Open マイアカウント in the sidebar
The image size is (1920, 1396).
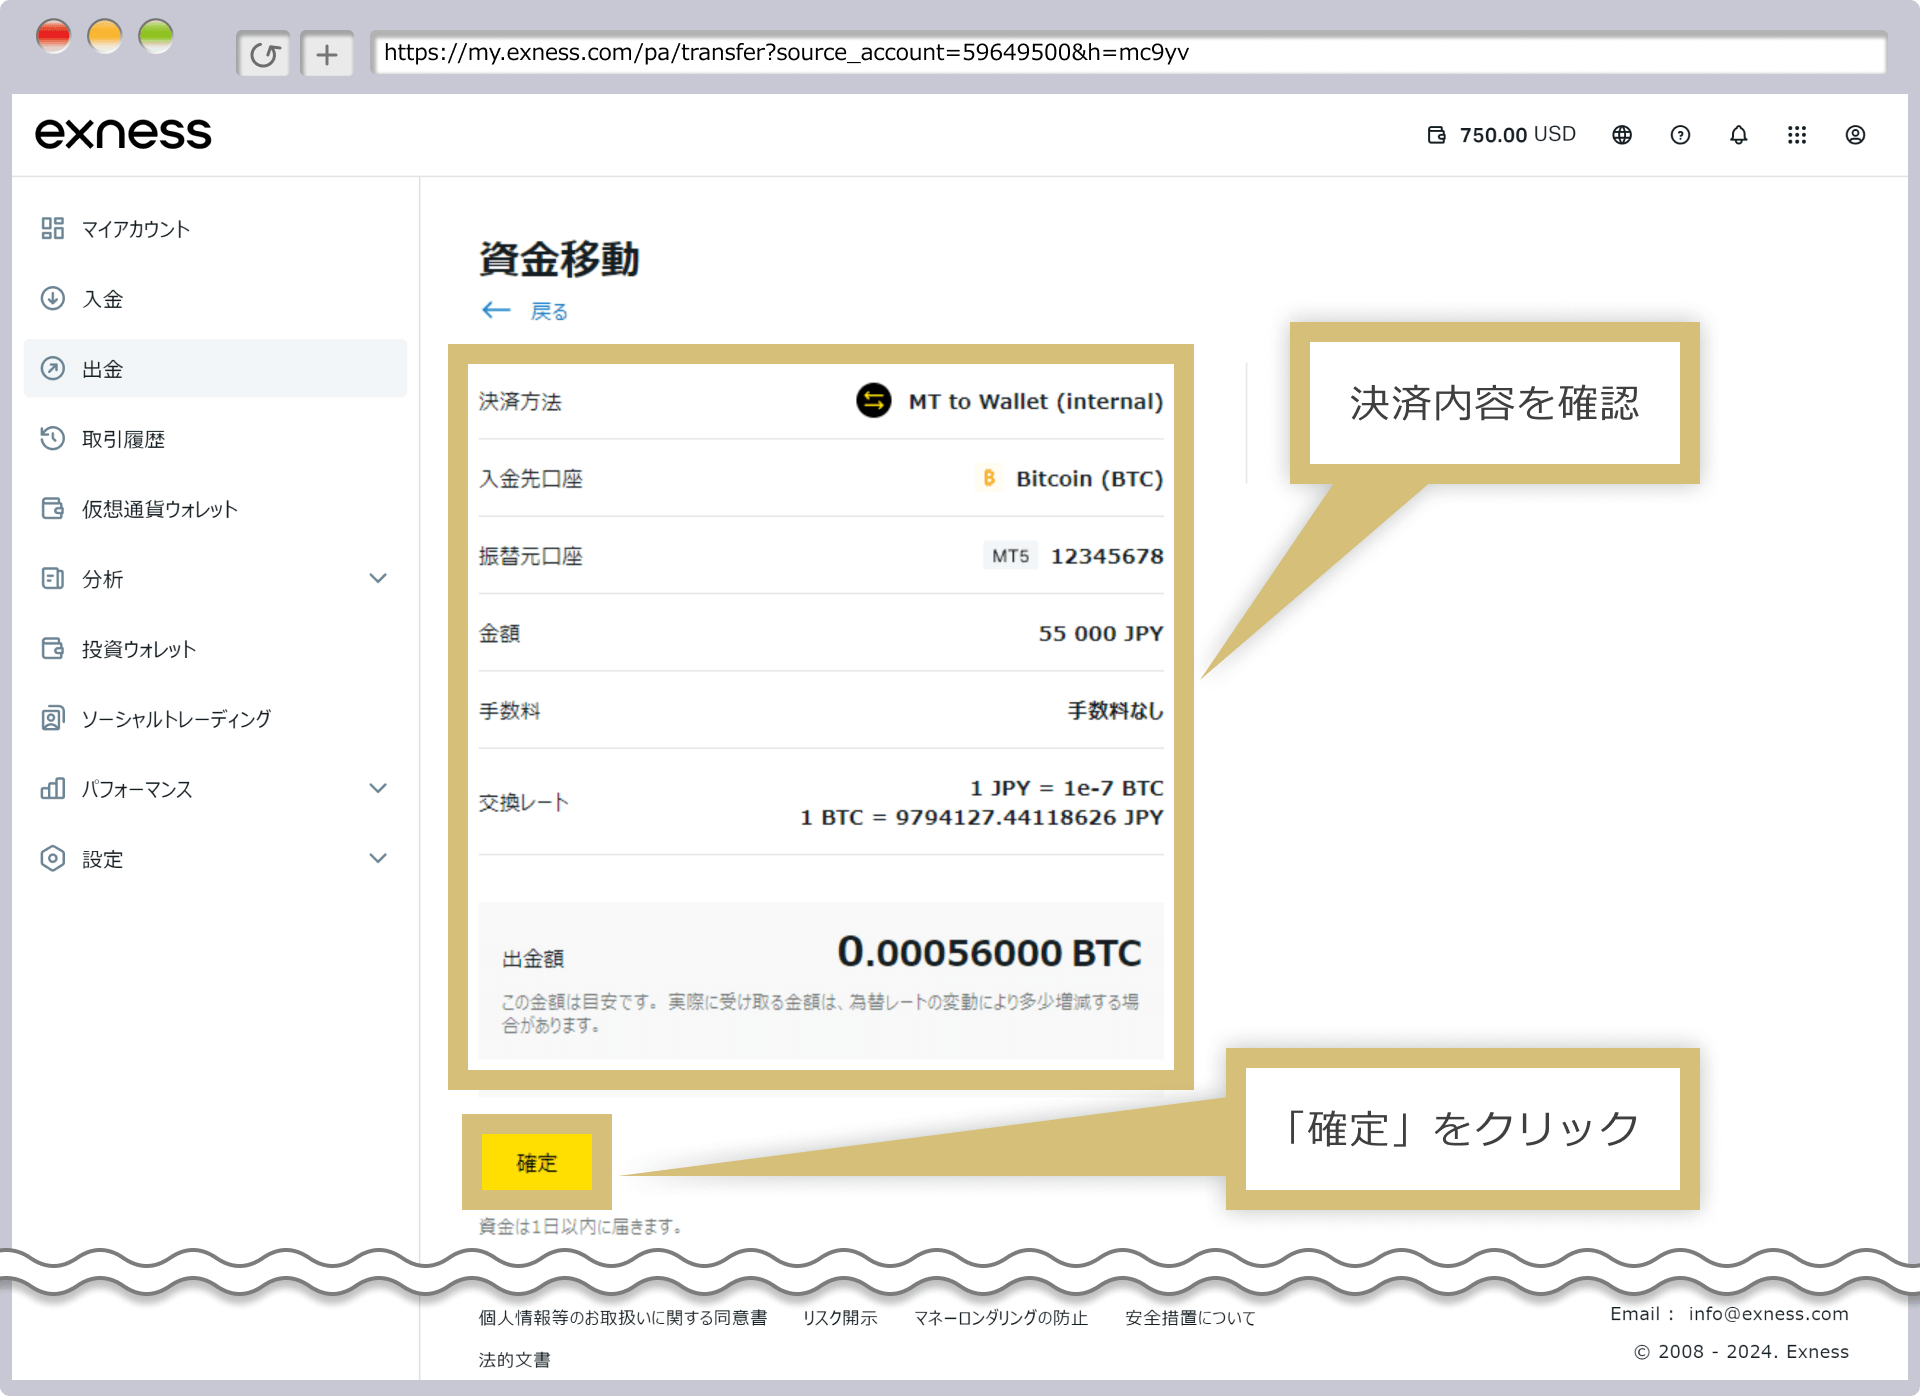pos(215,229)
